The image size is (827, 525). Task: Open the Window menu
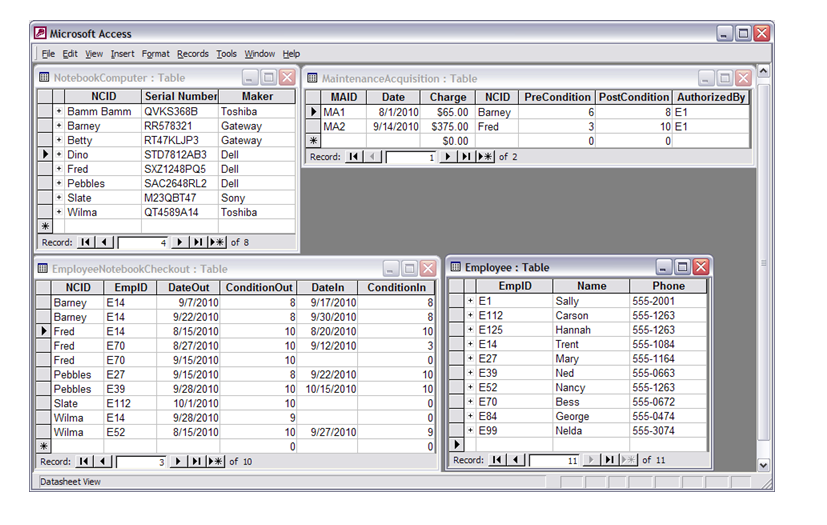tap(259, 54)
